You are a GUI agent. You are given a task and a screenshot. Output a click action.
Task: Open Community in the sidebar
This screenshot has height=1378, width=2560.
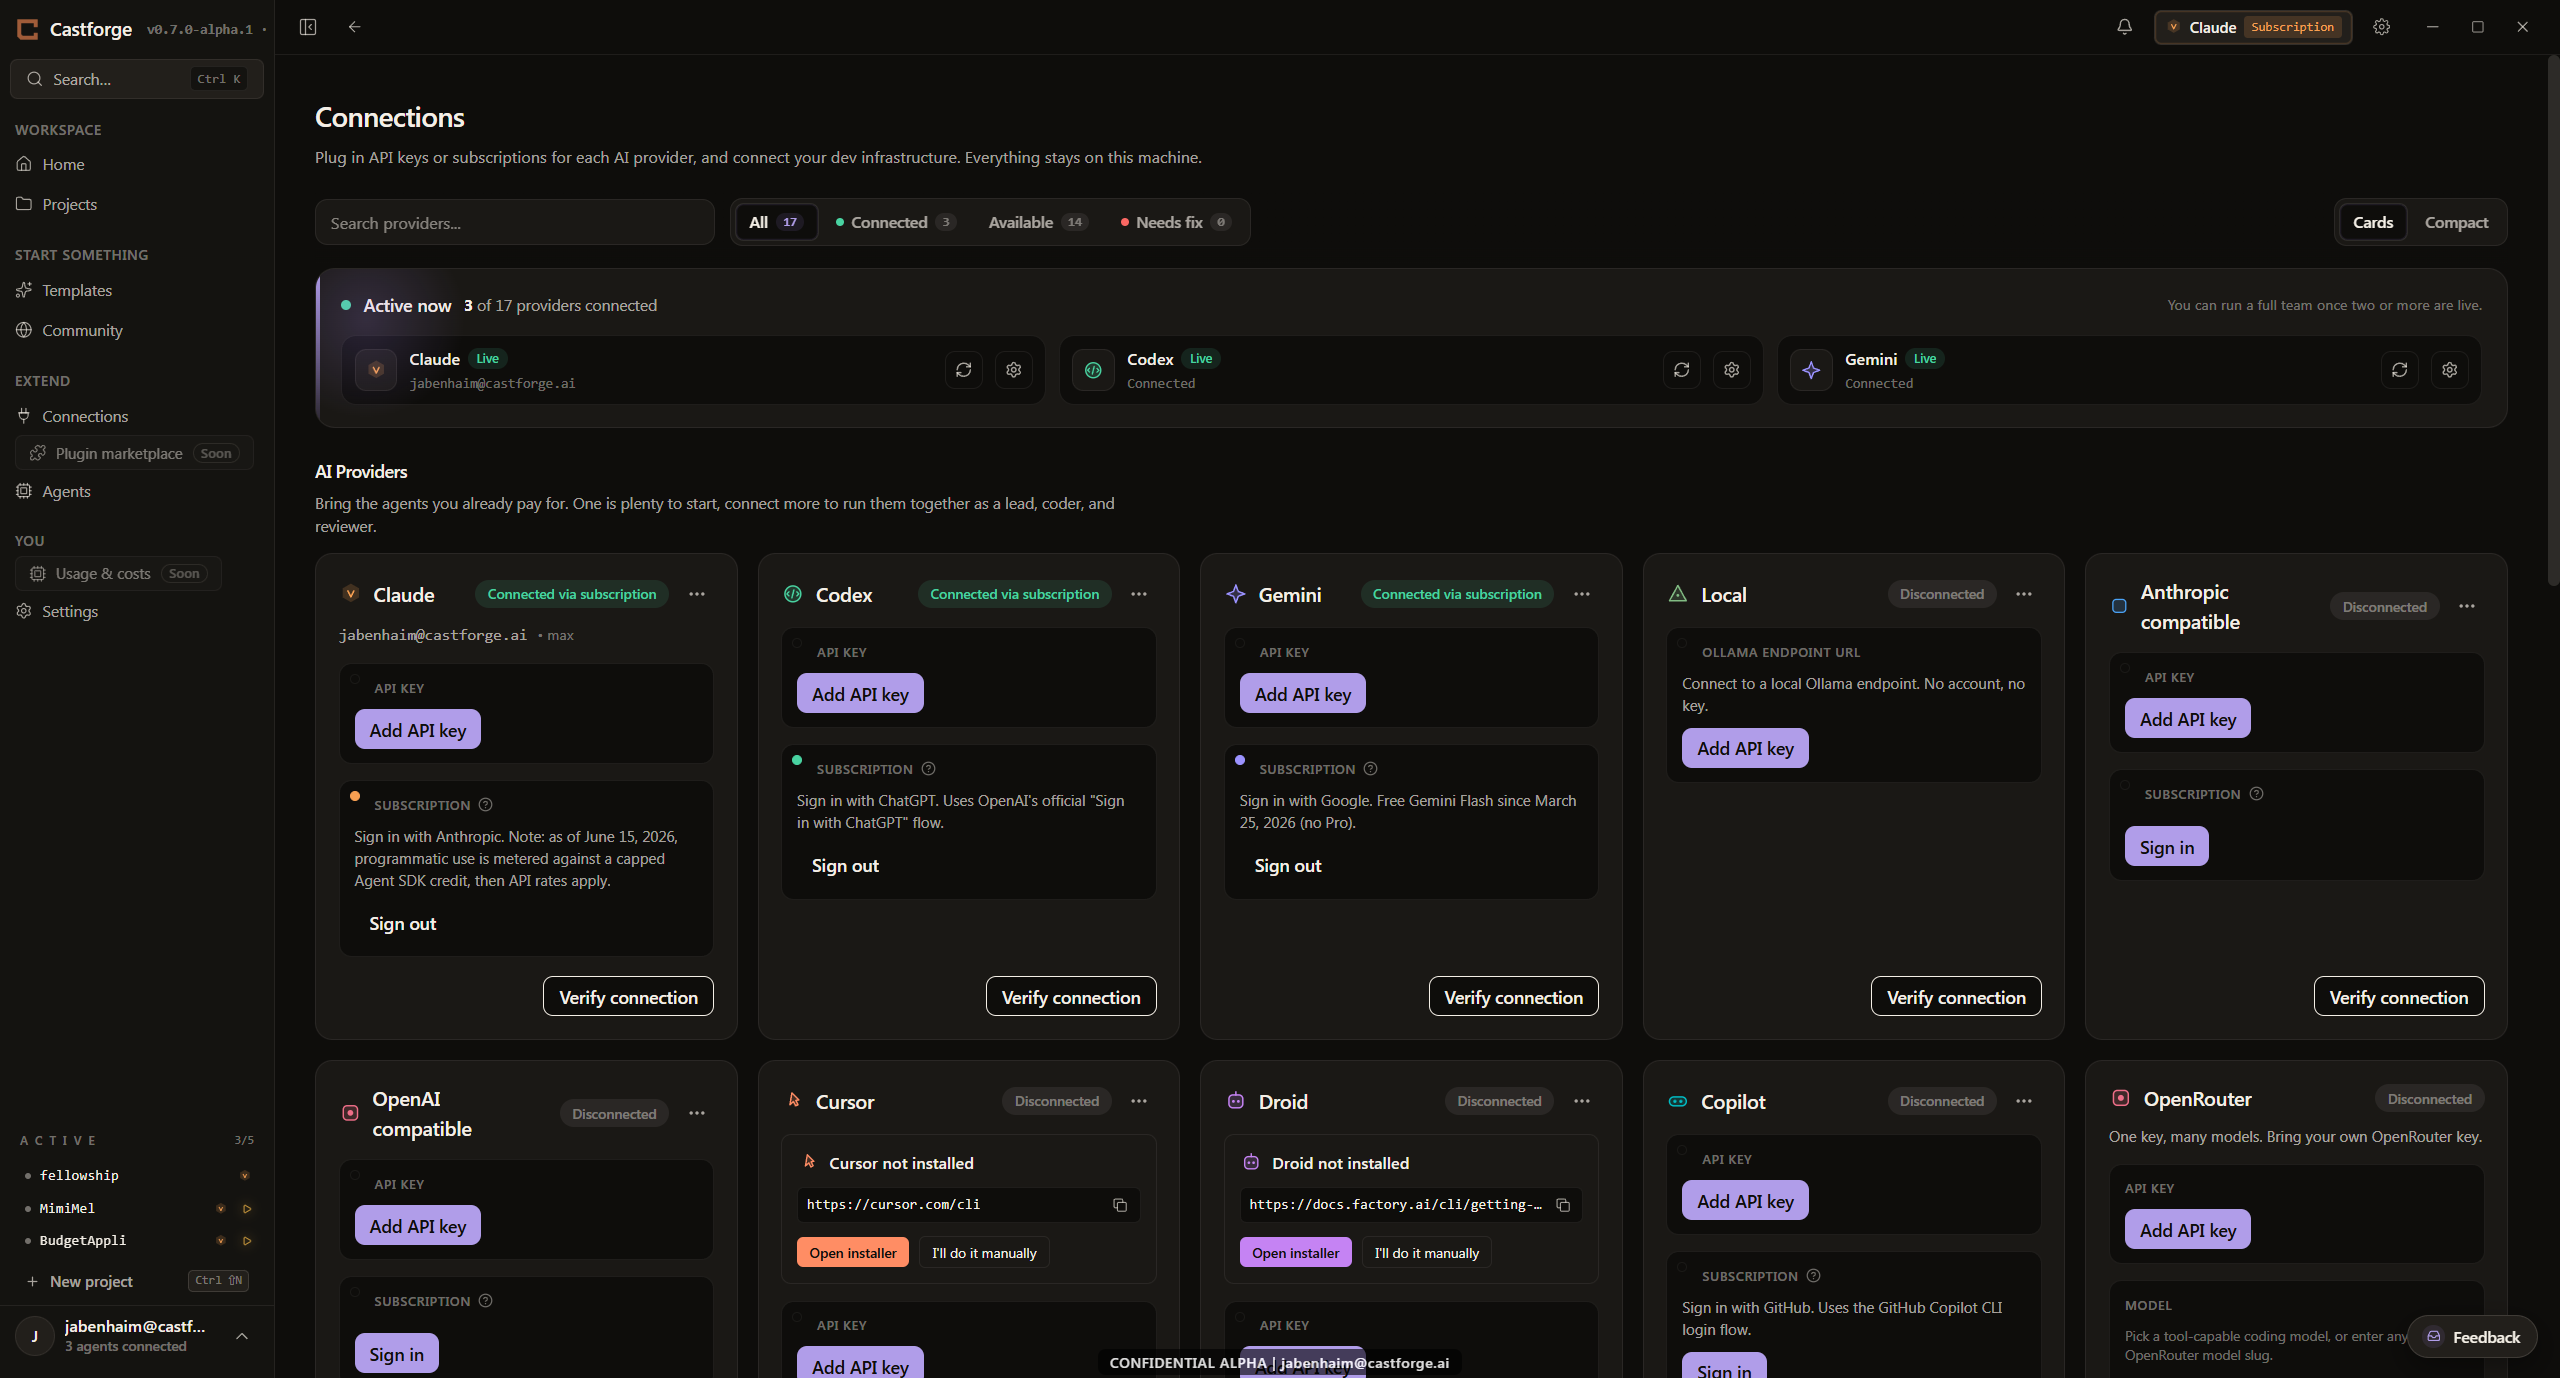click(137, 330)
